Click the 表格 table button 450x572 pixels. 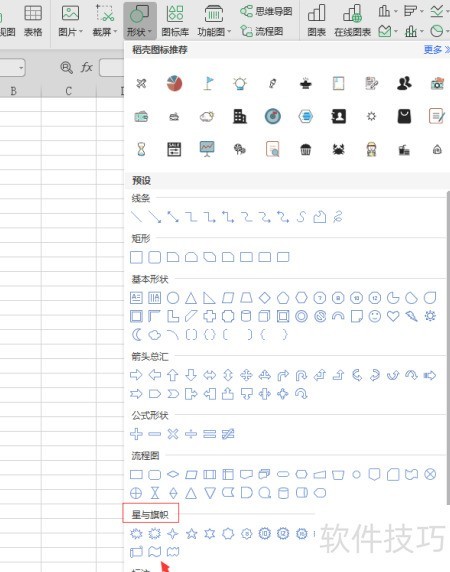click(33, 21)
